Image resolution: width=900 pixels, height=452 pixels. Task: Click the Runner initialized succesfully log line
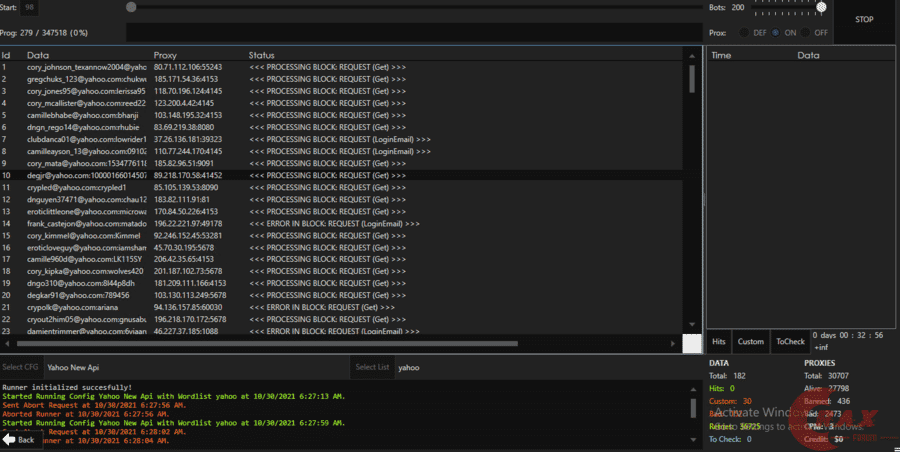point(67,388)
